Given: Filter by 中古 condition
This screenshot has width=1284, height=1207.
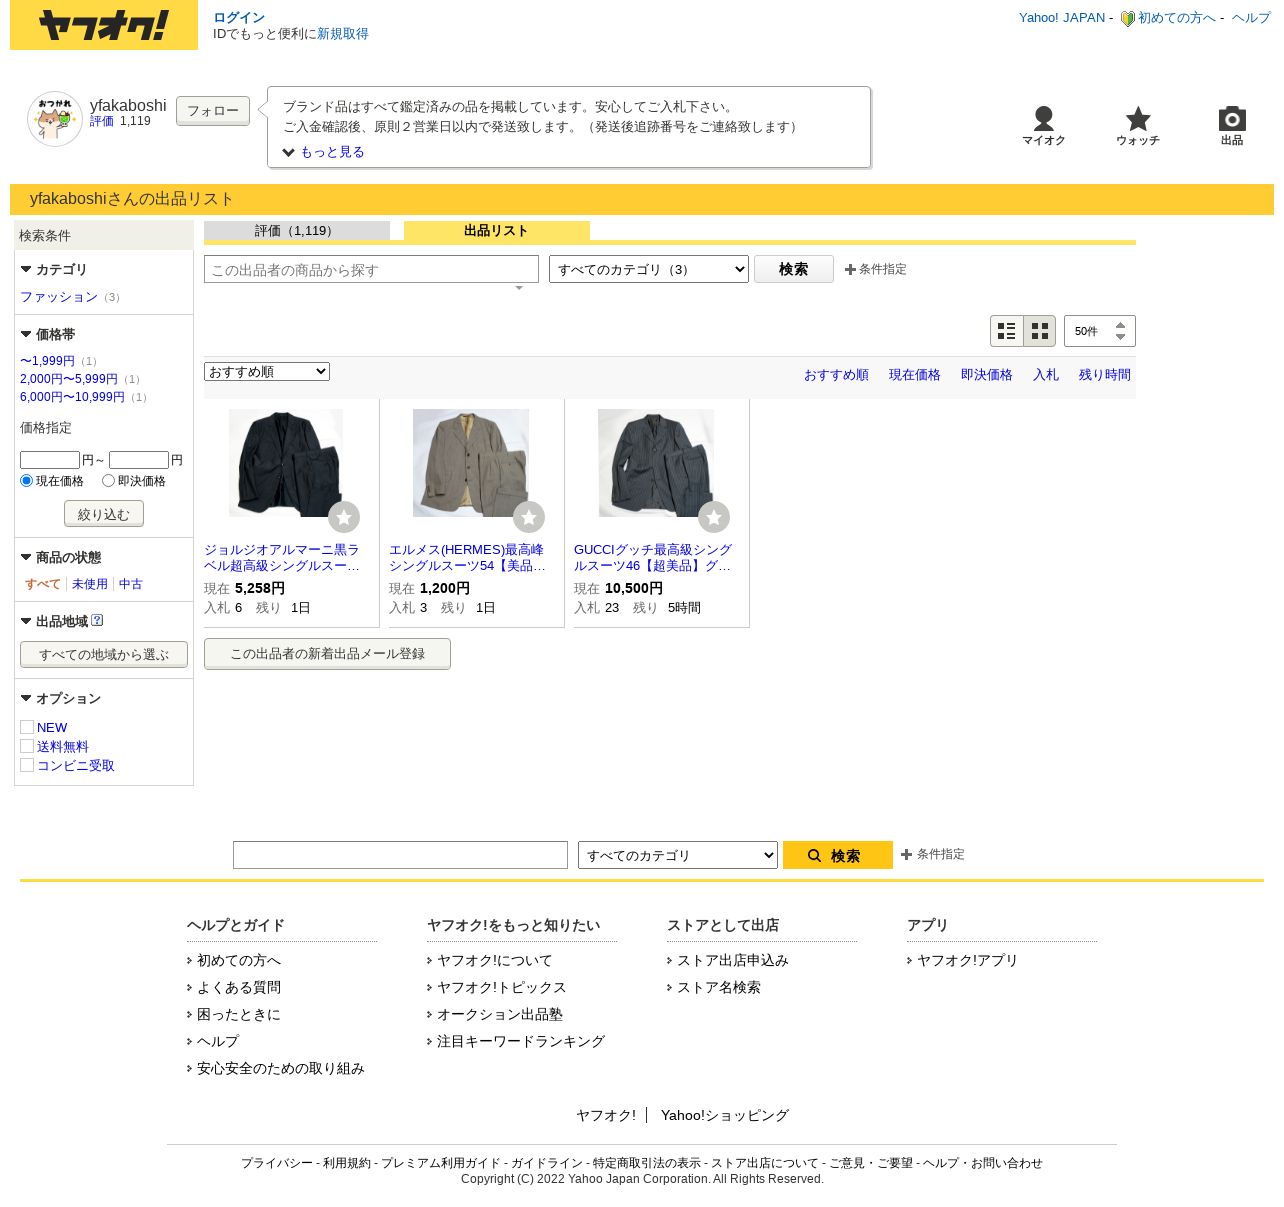Looking at the screenshot, I should click(x=131, y=584).
